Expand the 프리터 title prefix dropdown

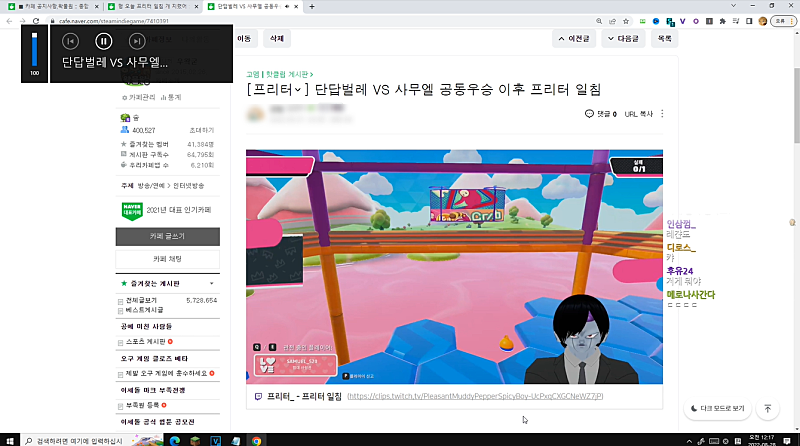[x=297, y=90]
